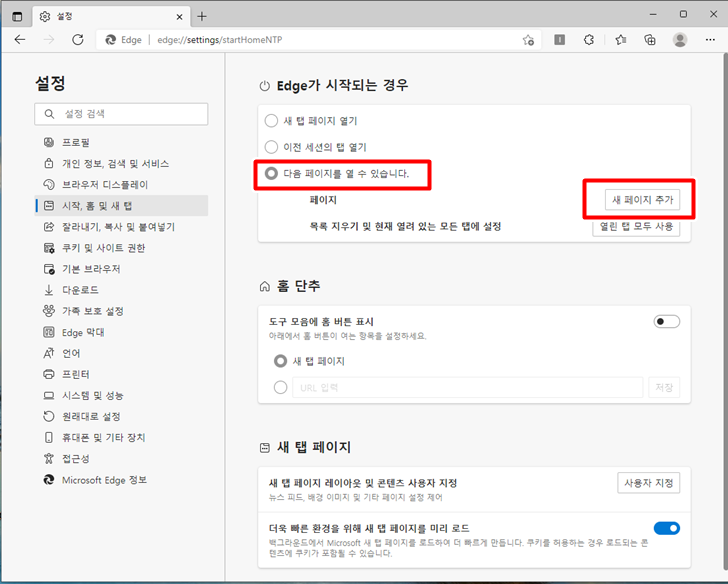The height and width of the screenshot is (584, 728).
Task: Toggle 도구 모음에 홈 버튼 표시 switch
Action: coord(667,321)
